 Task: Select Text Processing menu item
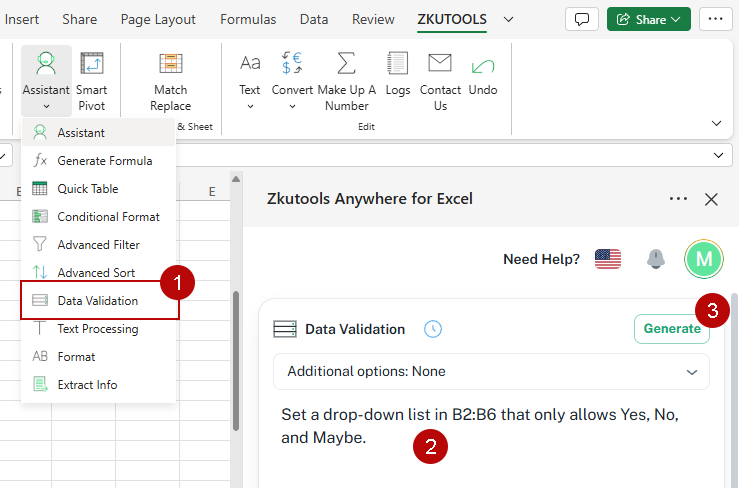click(99, 329)
